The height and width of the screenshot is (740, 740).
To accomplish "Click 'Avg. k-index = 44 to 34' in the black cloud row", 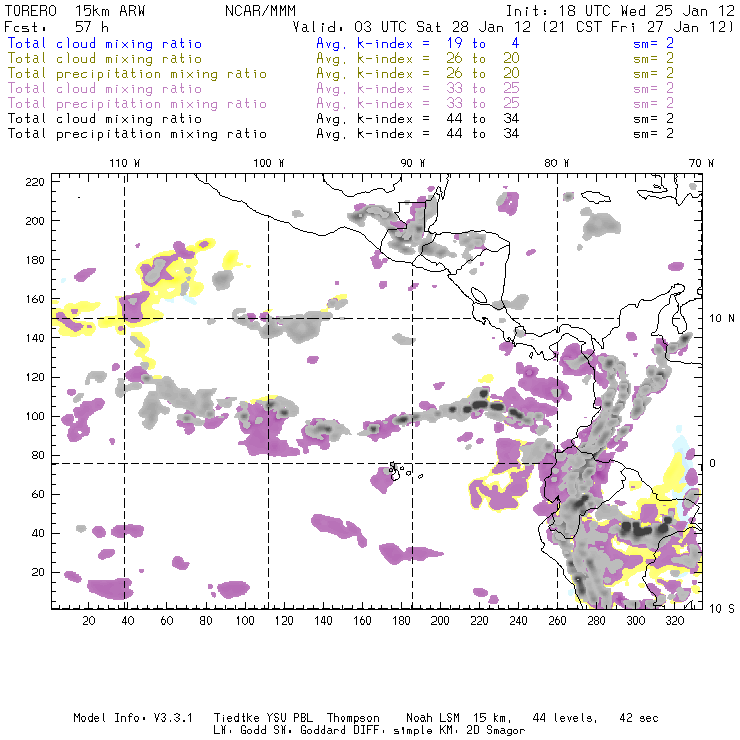I will [418, 118].
